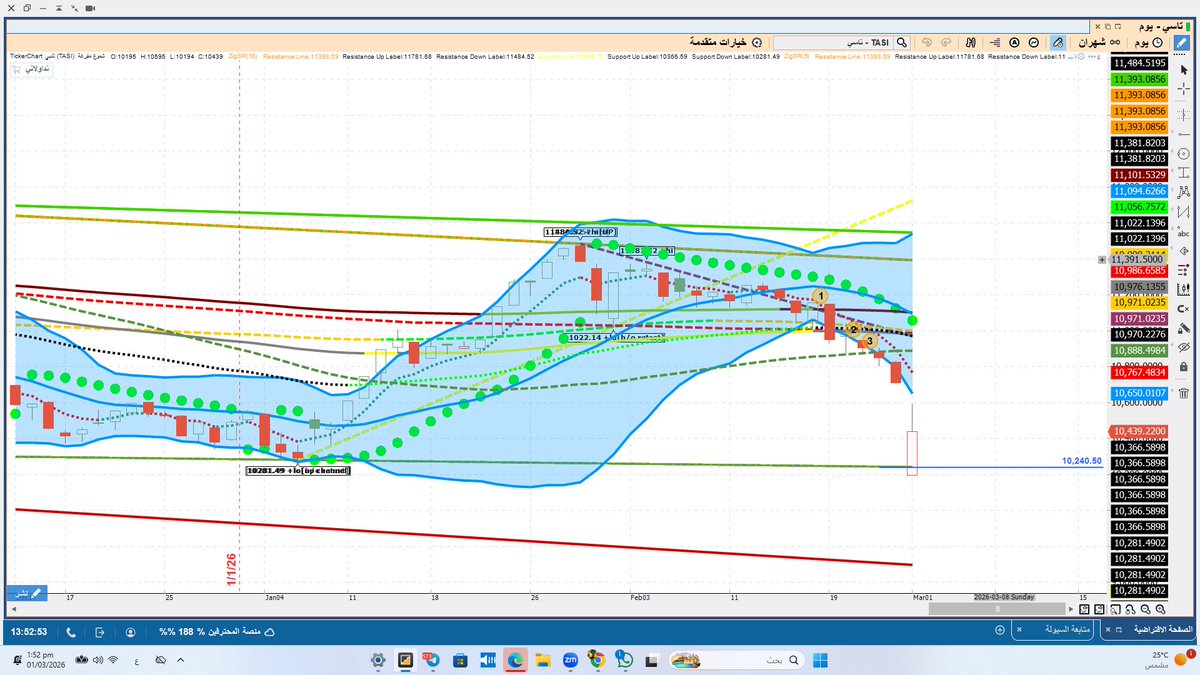Open user profile icon in status bar

point(131,632)
